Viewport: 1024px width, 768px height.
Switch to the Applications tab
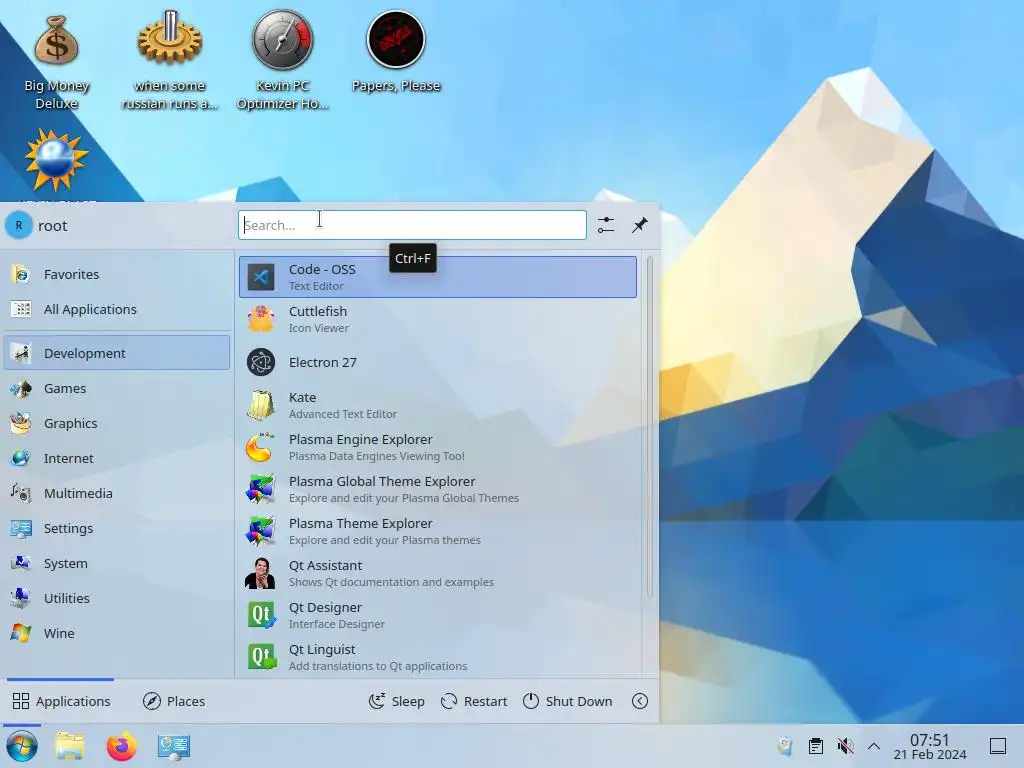pyautogui.click(x=61, y=701)
